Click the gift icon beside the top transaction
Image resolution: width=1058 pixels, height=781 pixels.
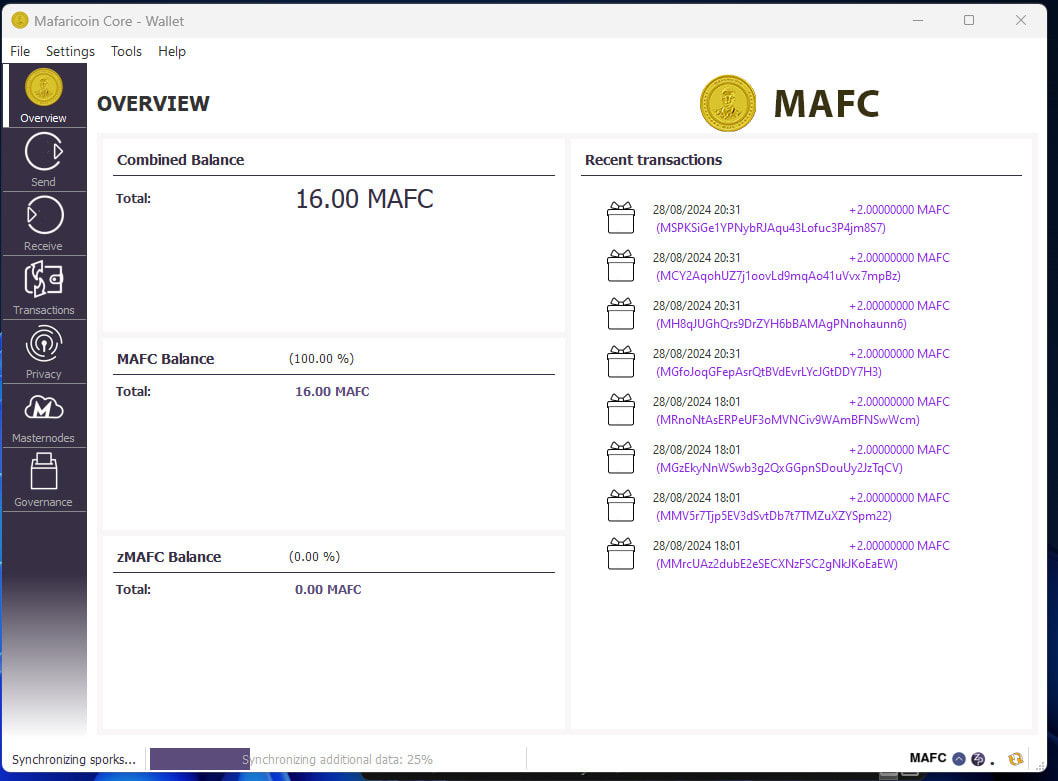click(x=621, y=217)
